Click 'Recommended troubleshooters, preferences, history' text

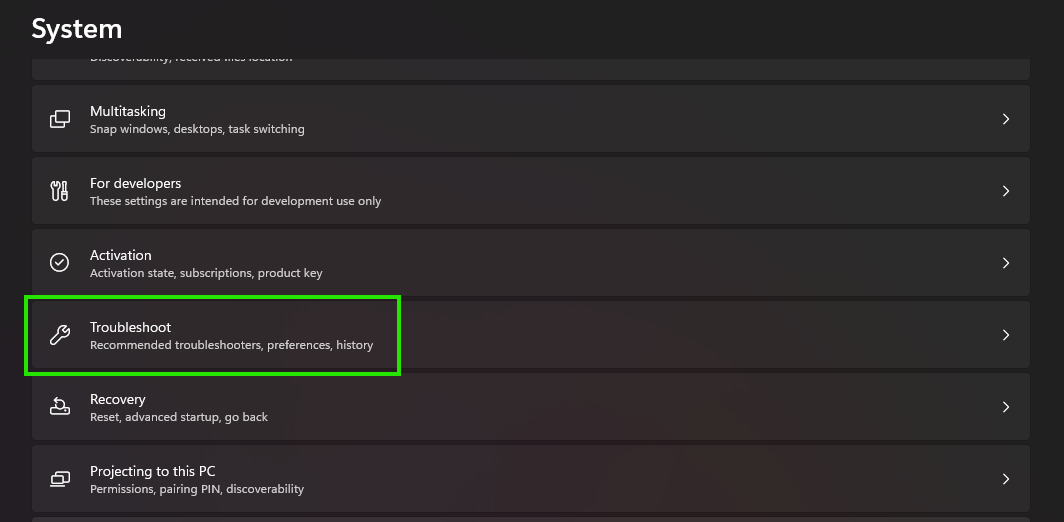231,345
